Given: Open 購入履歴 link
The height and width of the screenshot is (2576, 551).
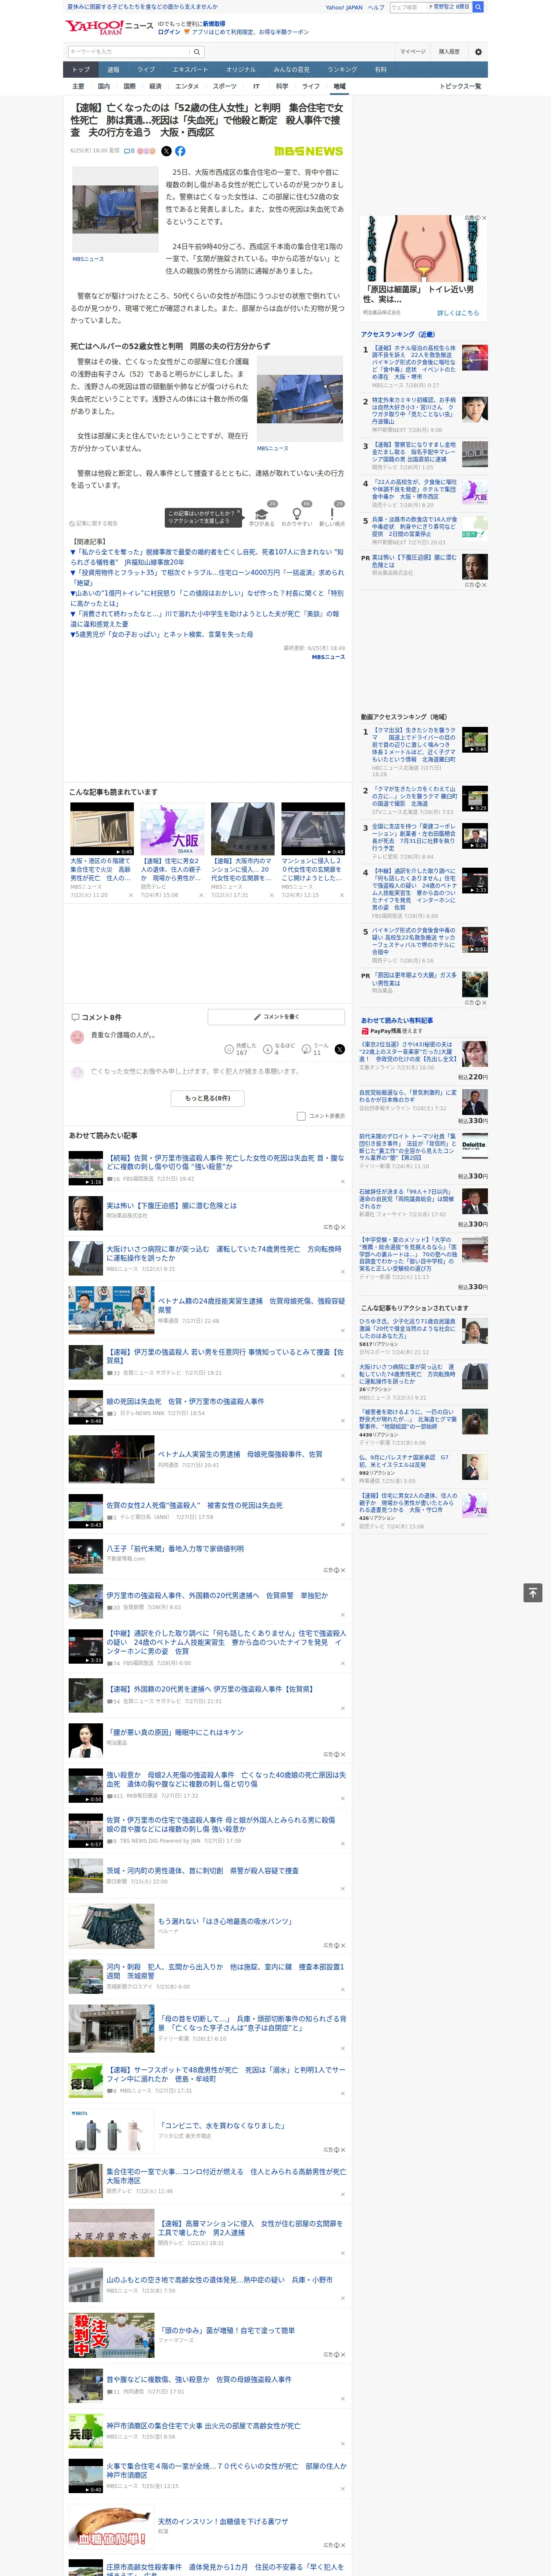Looking at the screenshot, I should (x=449, y=52).
